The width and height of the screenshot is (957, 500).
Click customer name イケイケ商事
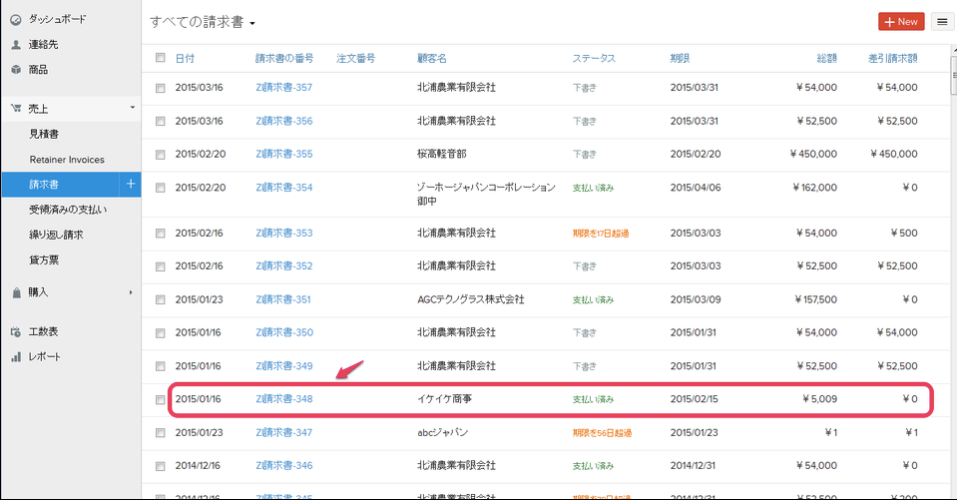[444, 399]
